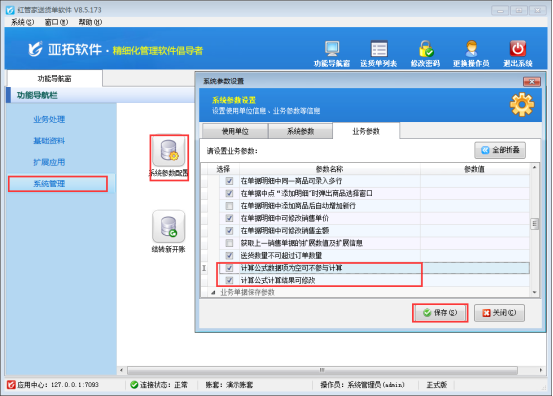
Task: Open the 结转新开账 database icon
Action: click(169, 226)
